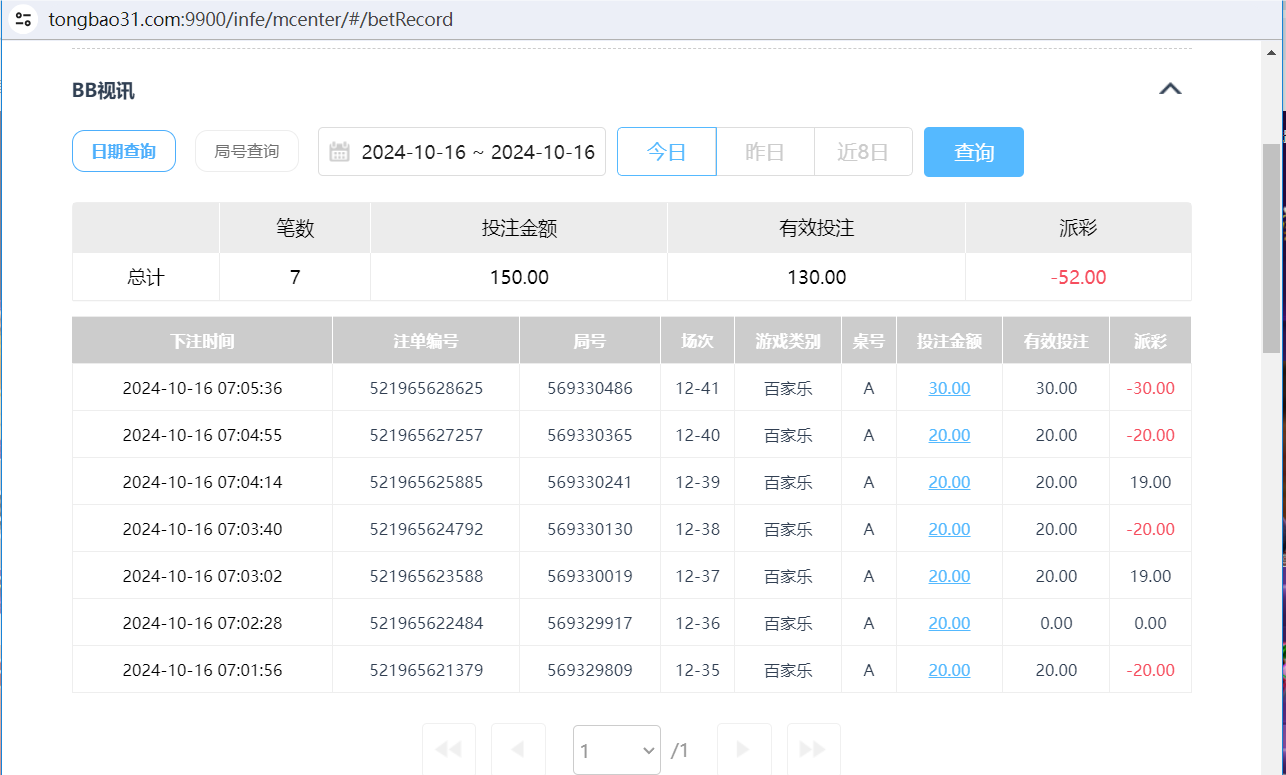Viewport: 1286px width, 775px height.
Task: Select the 昨日 filter option
Action: tap(764, 151)
